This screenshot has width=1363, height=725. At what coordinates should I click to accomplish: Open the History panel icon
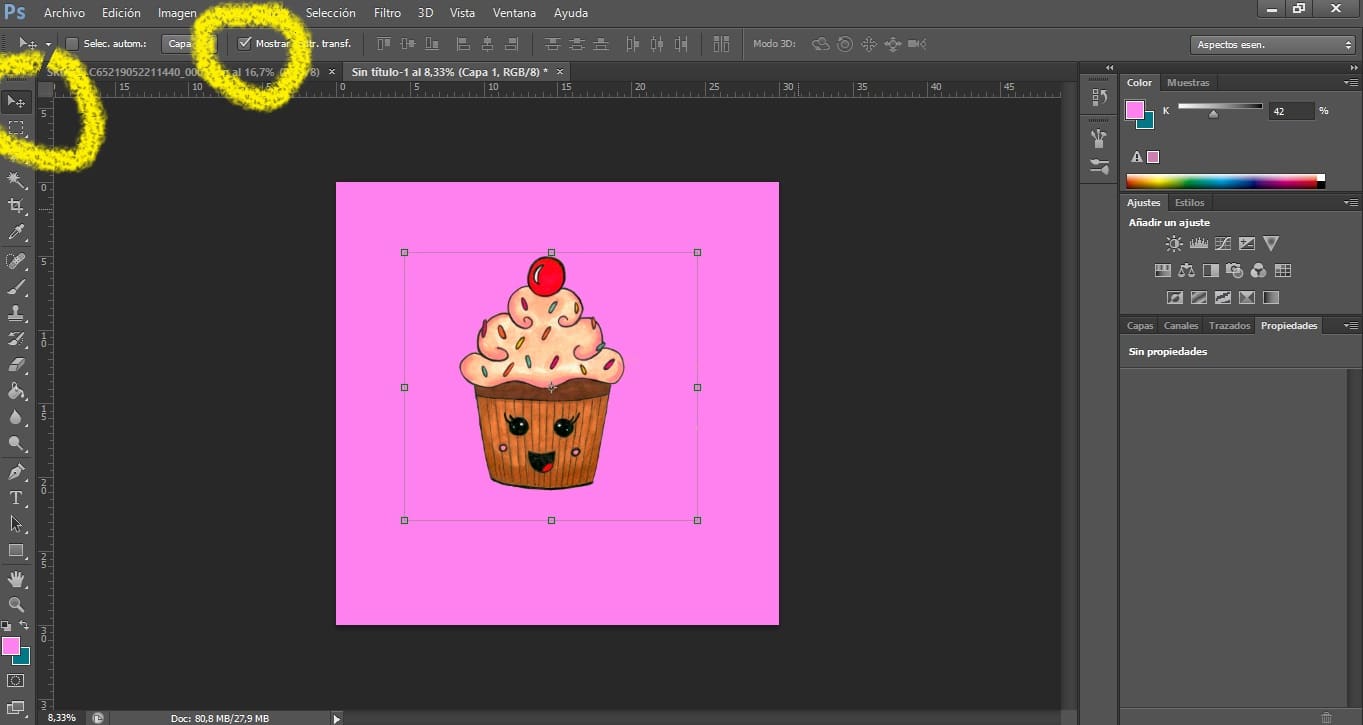click(1099, 97)
